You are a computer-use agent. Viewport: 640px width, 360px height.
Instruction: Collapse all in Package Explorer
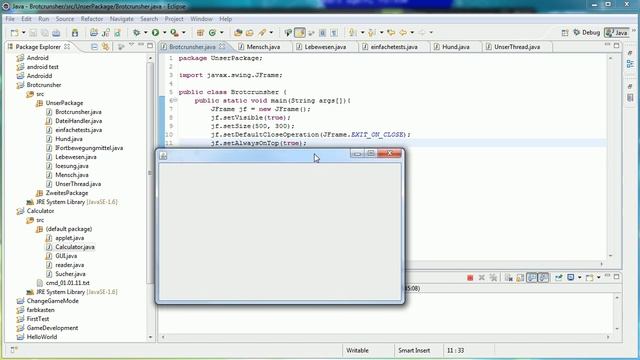(94, 47)
